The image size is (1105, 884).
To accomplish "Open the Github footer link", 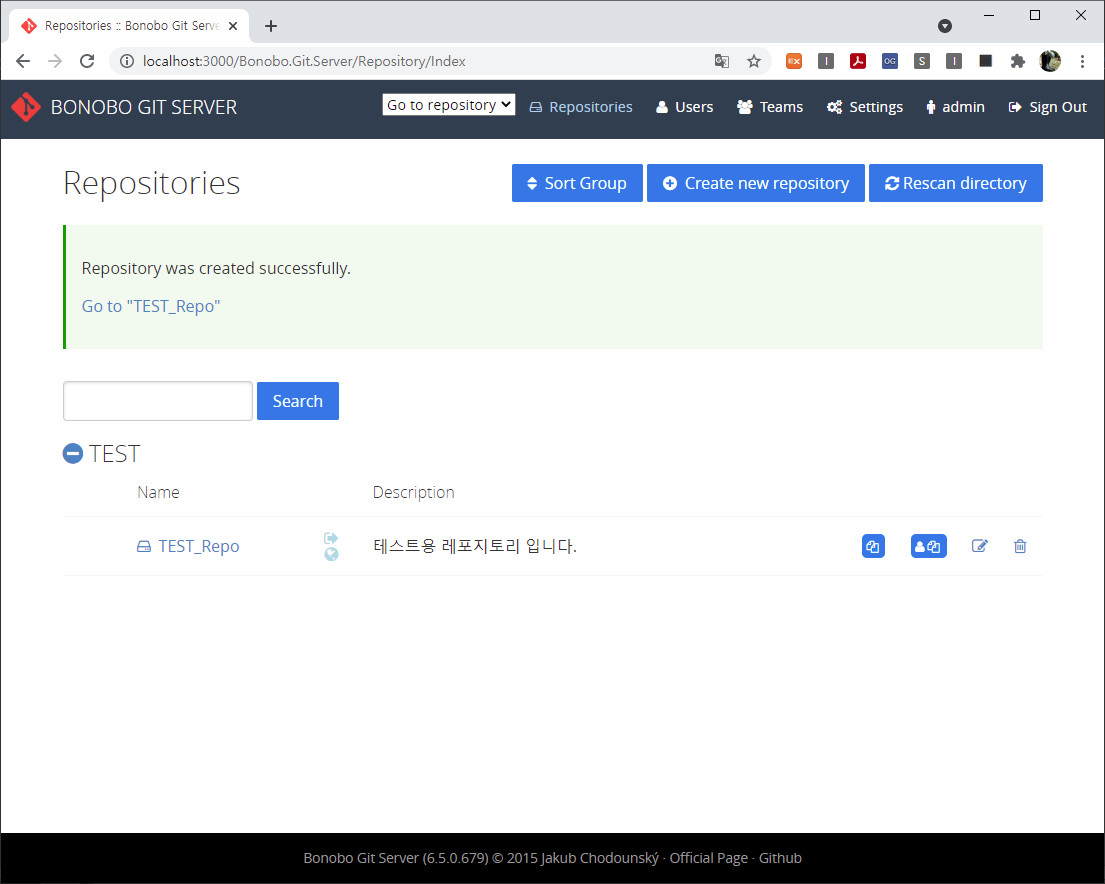I will pos(780,858).
